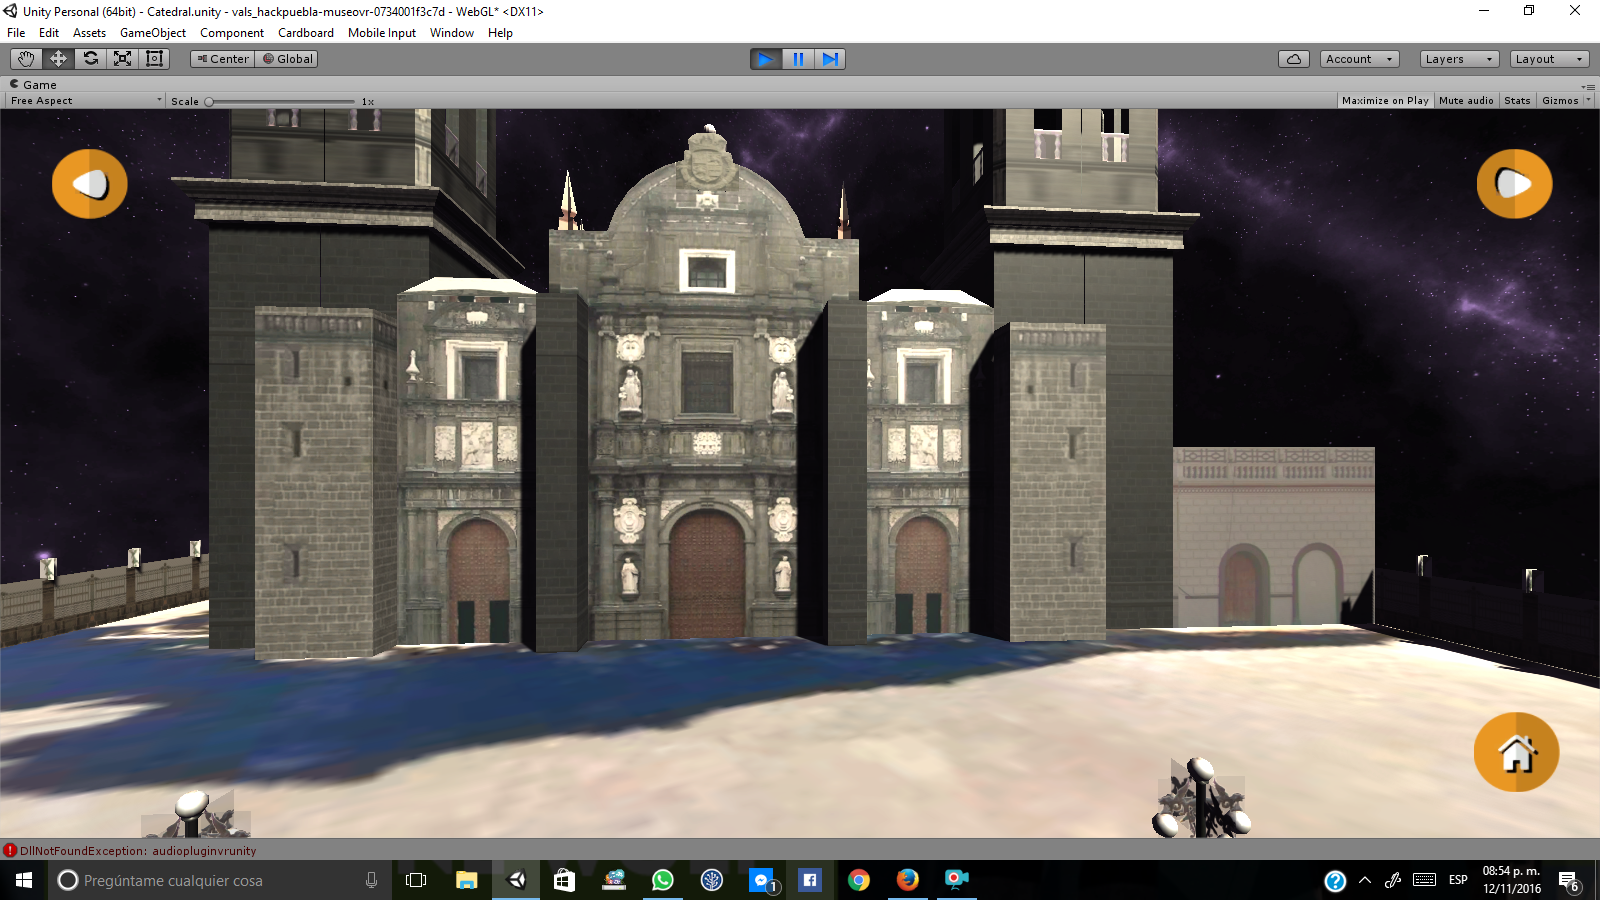1600x900 pixels.
Task: Toggle Stats overlay
Action: (1517, 101)
